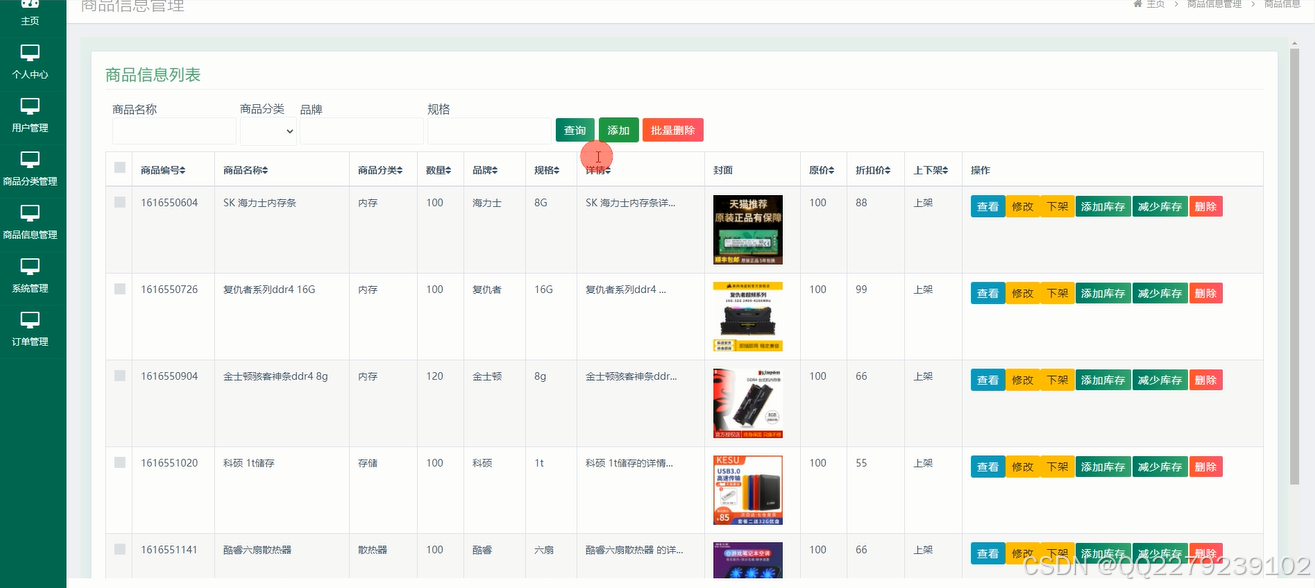Click 修改 for SK 海力士内存条

click(x=1022, y=207)
